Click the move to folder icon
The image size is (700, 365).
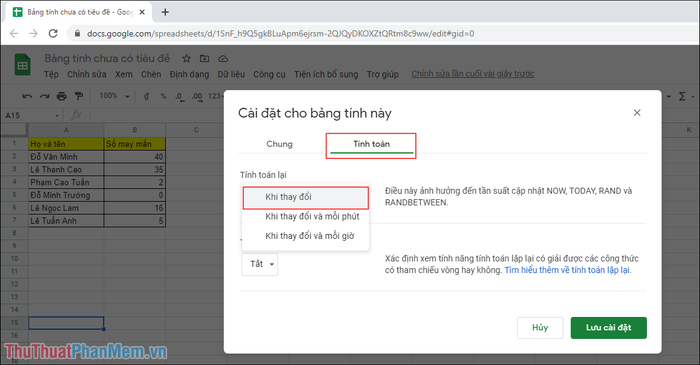204,58
